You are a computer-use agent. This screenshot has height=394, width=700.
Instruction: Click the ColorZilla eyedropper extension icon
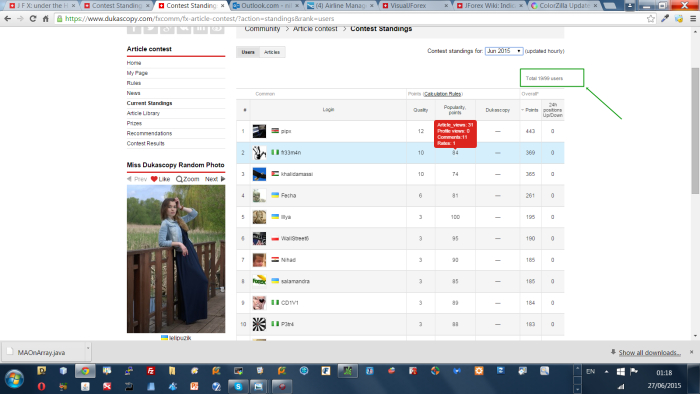[x=665, y=19]
